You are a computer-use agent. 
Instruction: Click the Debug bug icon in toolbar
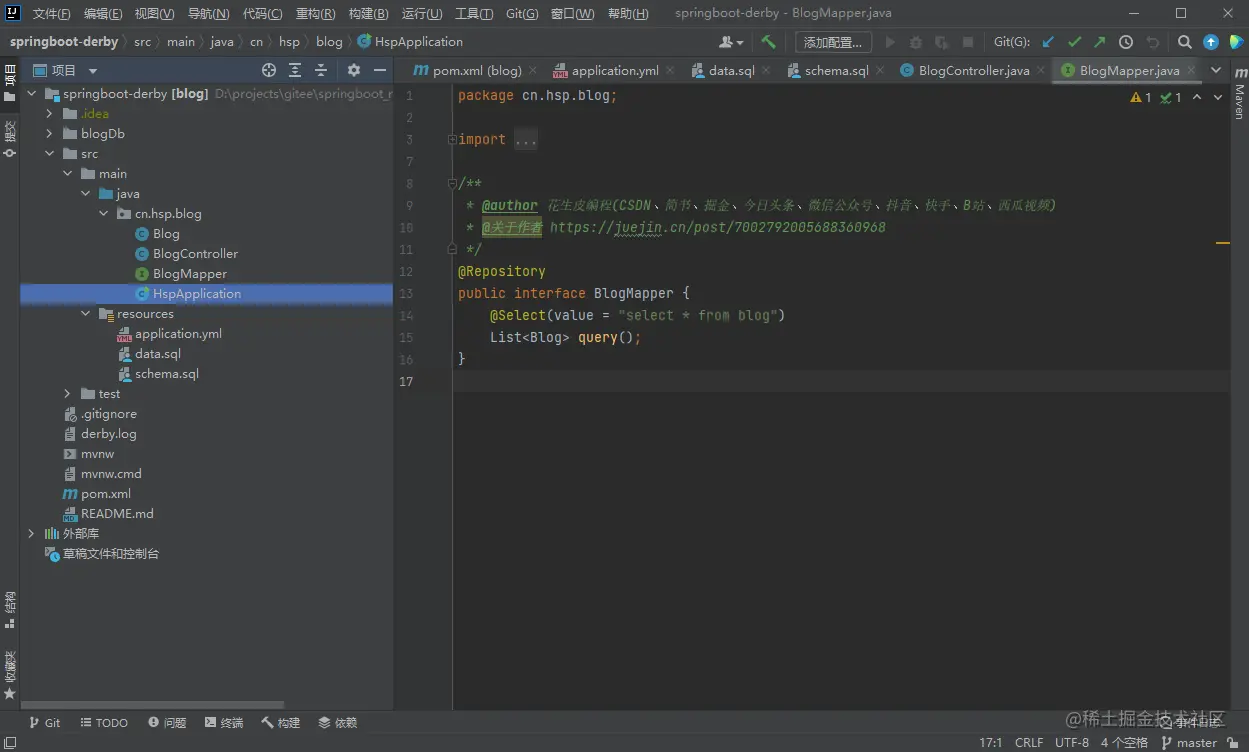click(x=916, y=42)
